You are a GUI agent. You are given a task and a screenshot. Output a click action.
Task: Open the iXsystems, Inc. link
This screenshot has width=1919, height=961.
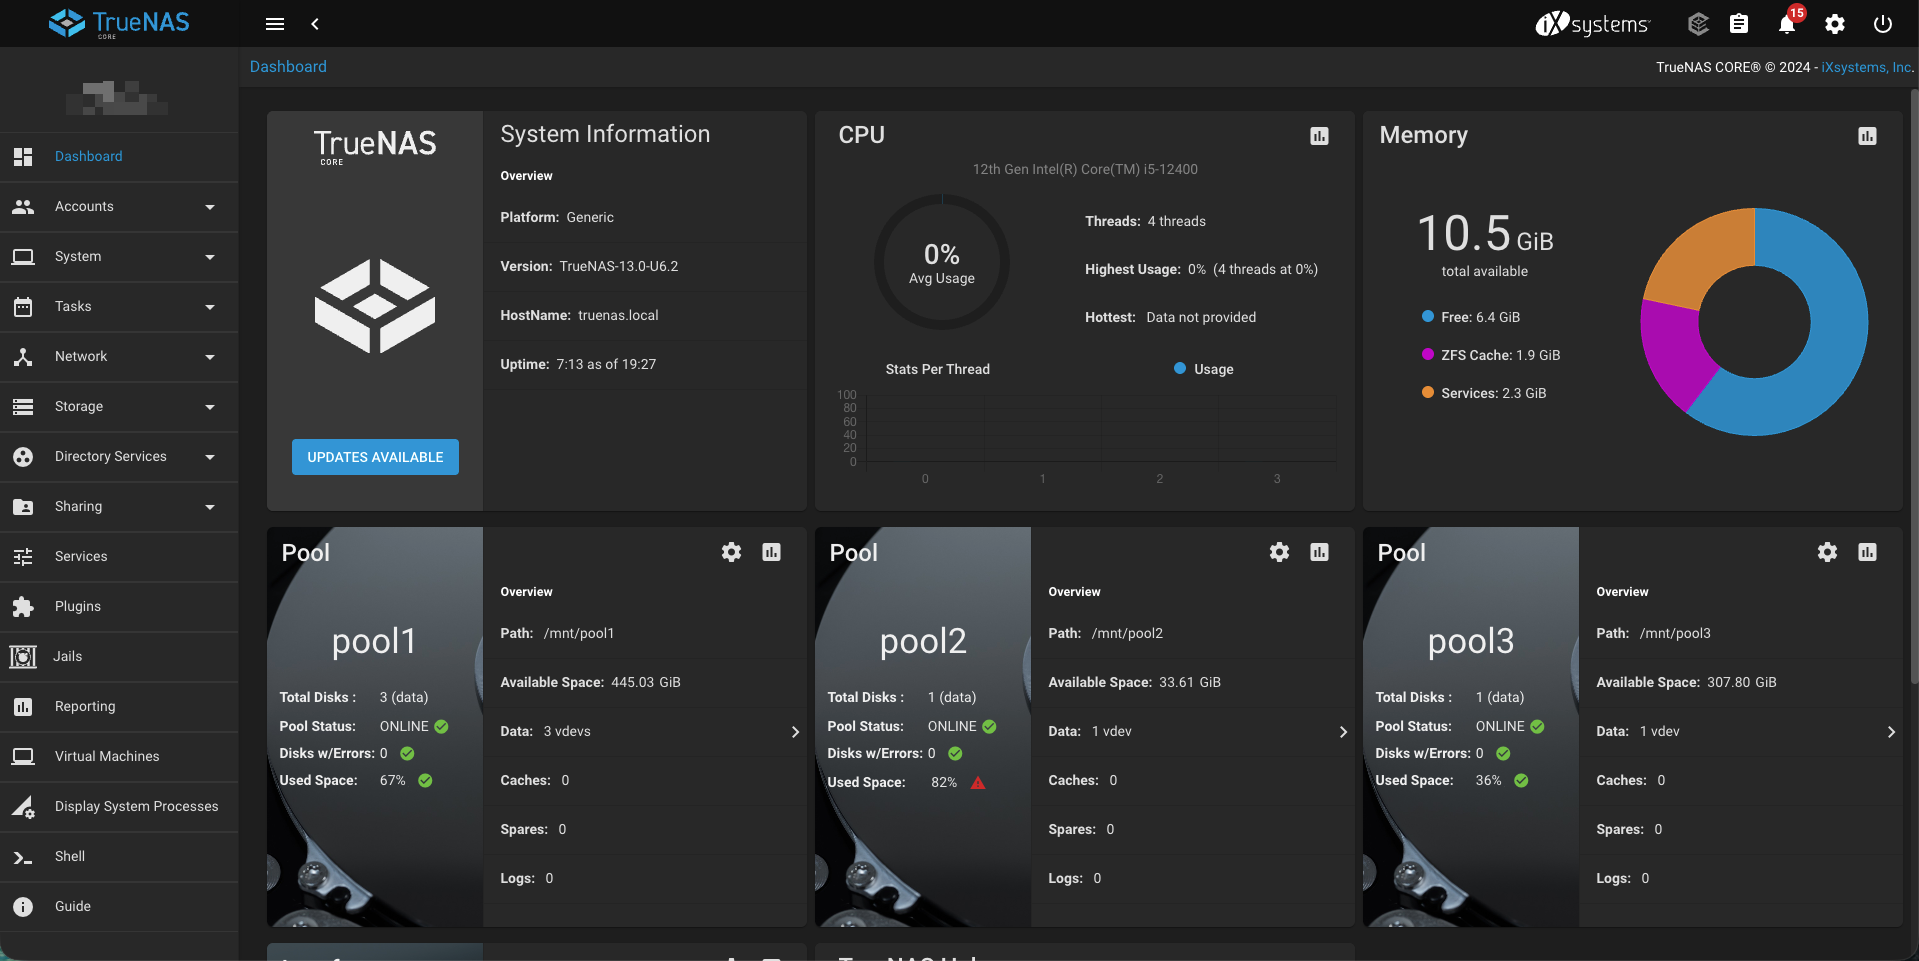[1867, 67]
